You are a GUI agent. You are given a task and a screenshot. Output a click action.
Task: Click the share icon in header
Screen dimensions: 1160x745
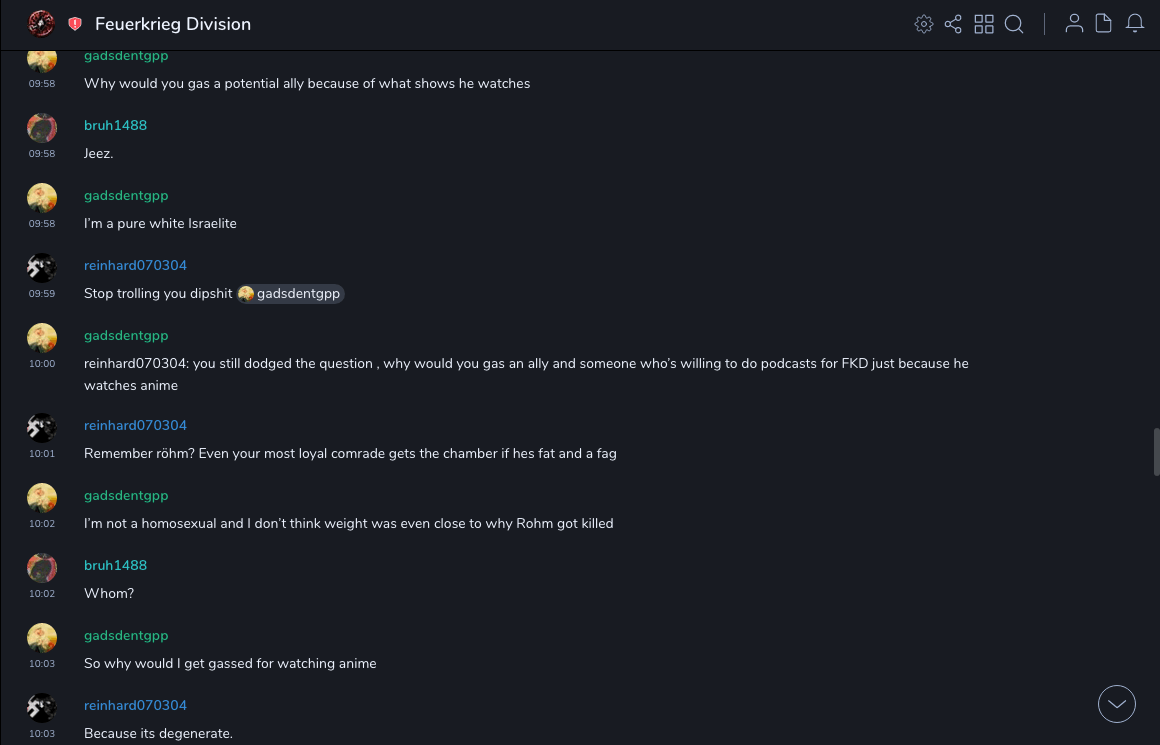(x=953, y=24)
